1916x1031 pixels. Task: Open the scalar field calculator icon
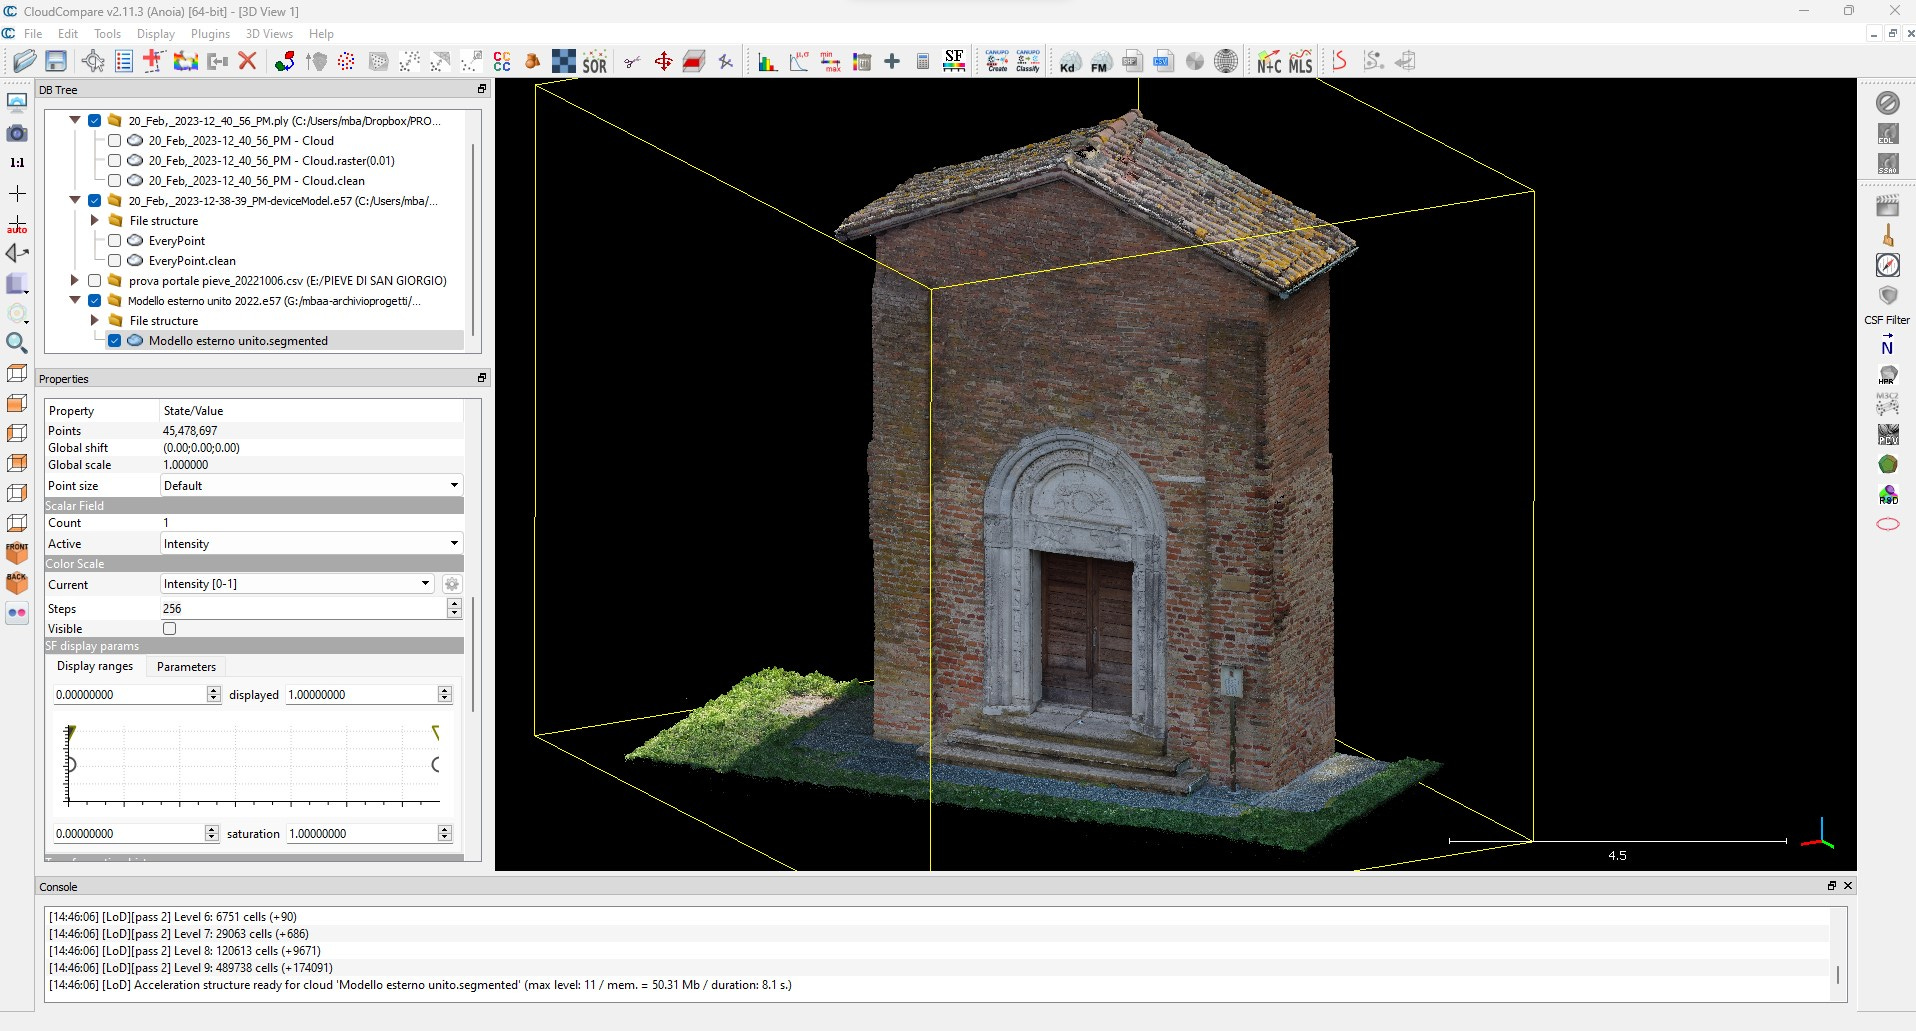923,62
